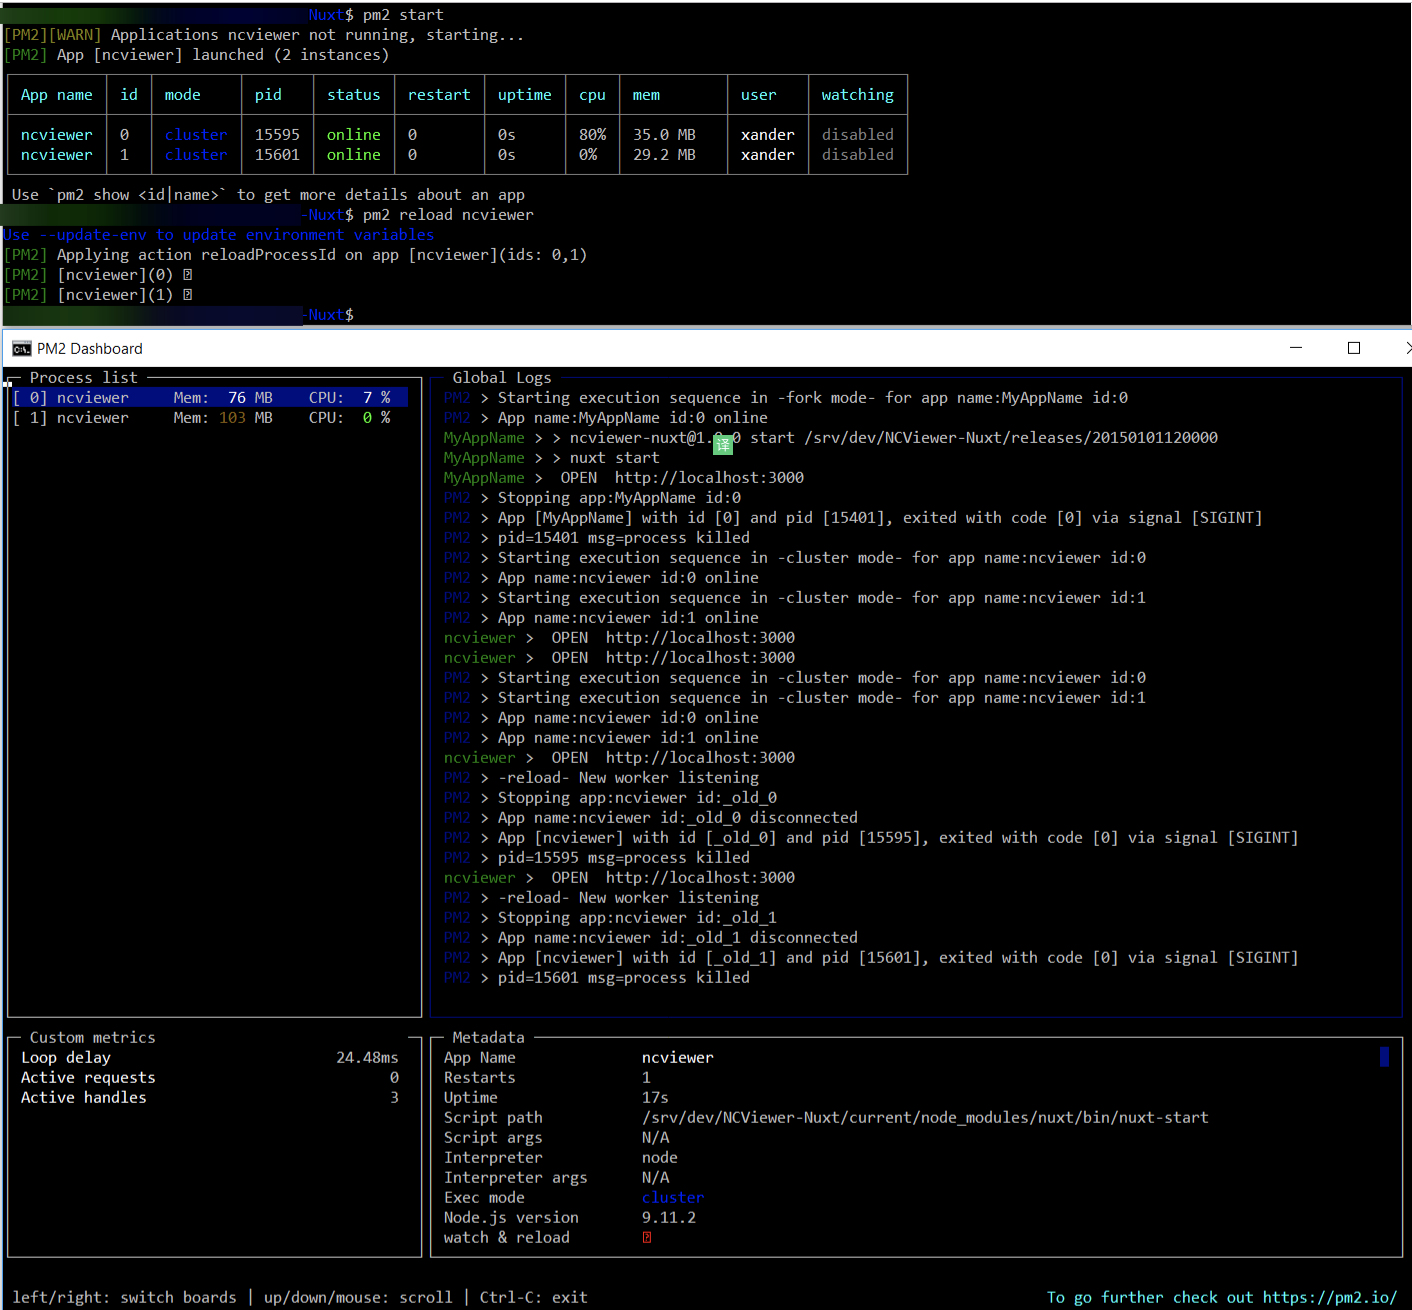This screenshot has height=1310, width=1412.
Task: Click the Loop delay metric row
Action: [x=210, y=1058]
